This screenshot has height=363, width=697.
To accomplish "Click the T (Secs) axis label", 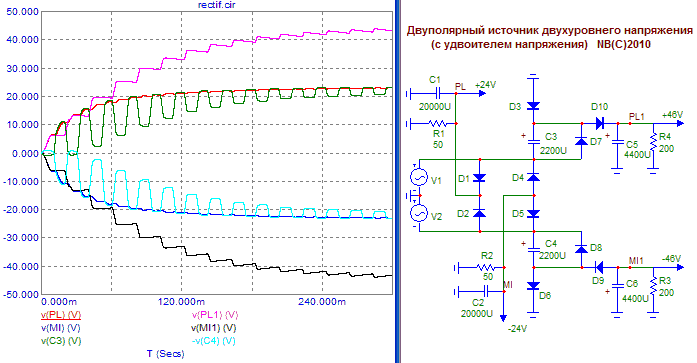I will 165,354.
